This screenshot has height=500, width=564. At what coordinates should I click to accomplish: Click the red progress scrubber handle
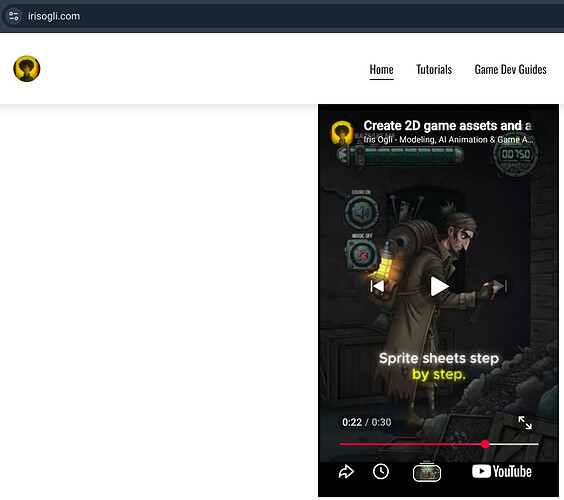pyautogui.click(x=485, y=444)
